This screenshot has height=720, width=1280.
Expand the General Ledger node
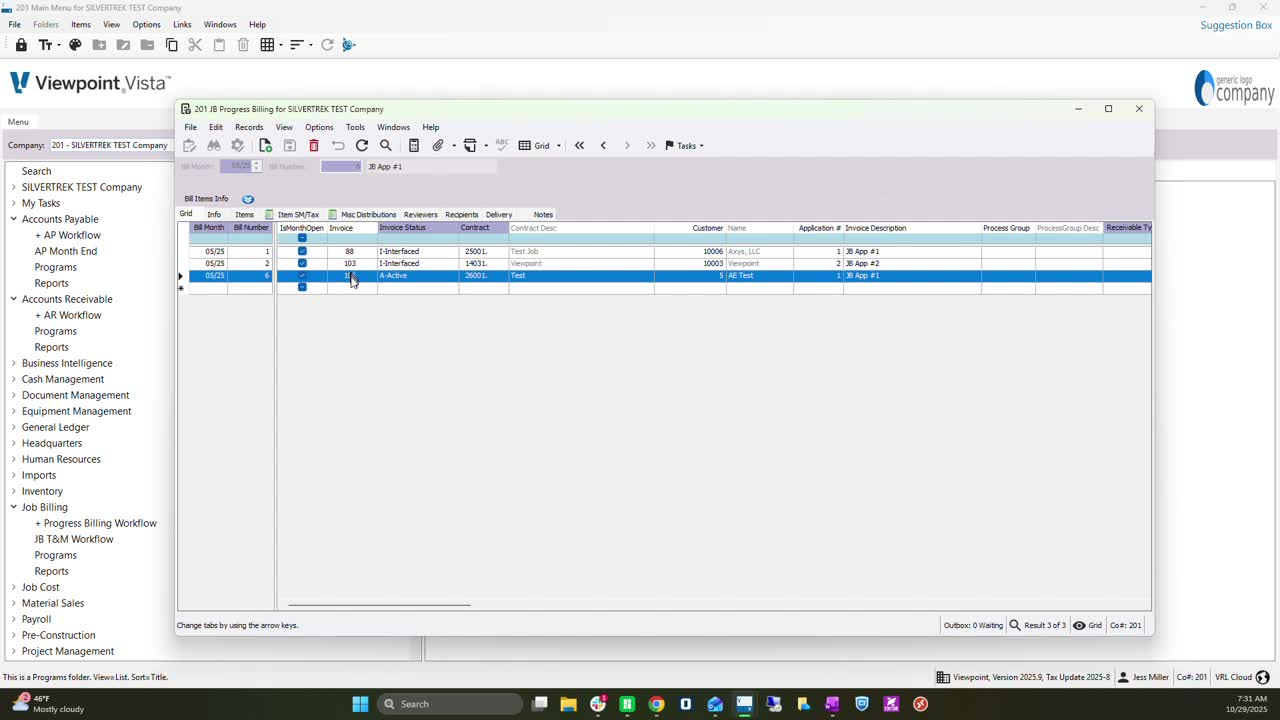coord(14,427)
